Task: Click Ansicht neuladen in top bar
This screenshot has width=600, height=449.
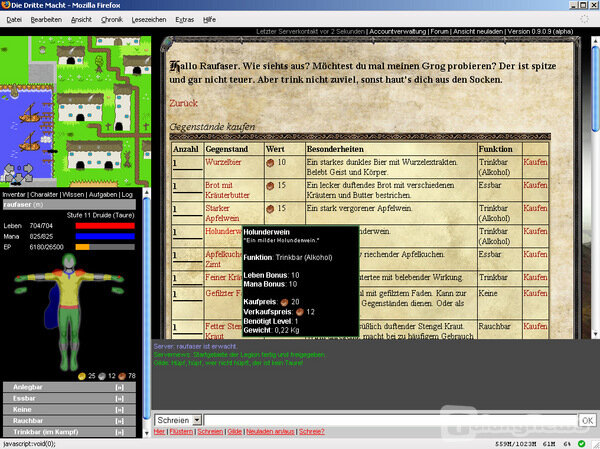Action: coord(478,31)
